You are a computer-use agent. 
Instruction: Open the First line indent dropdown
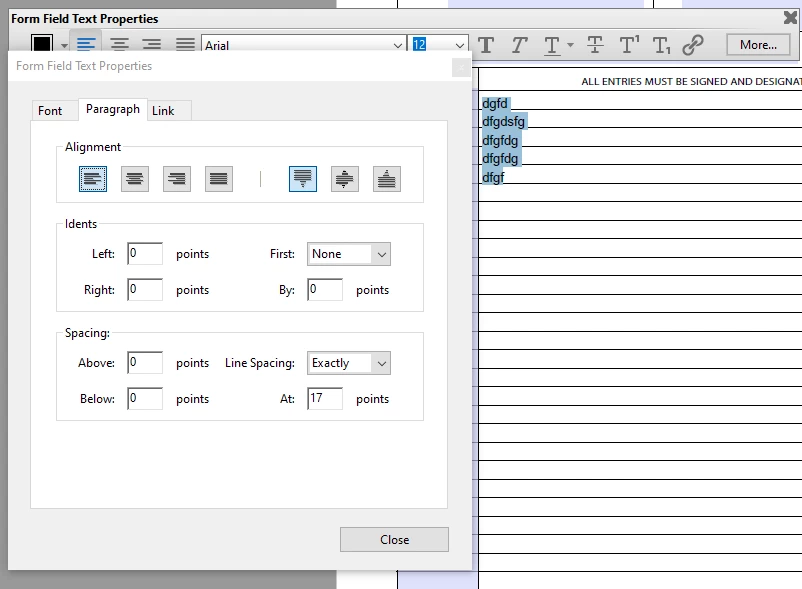tap(349, 254)
